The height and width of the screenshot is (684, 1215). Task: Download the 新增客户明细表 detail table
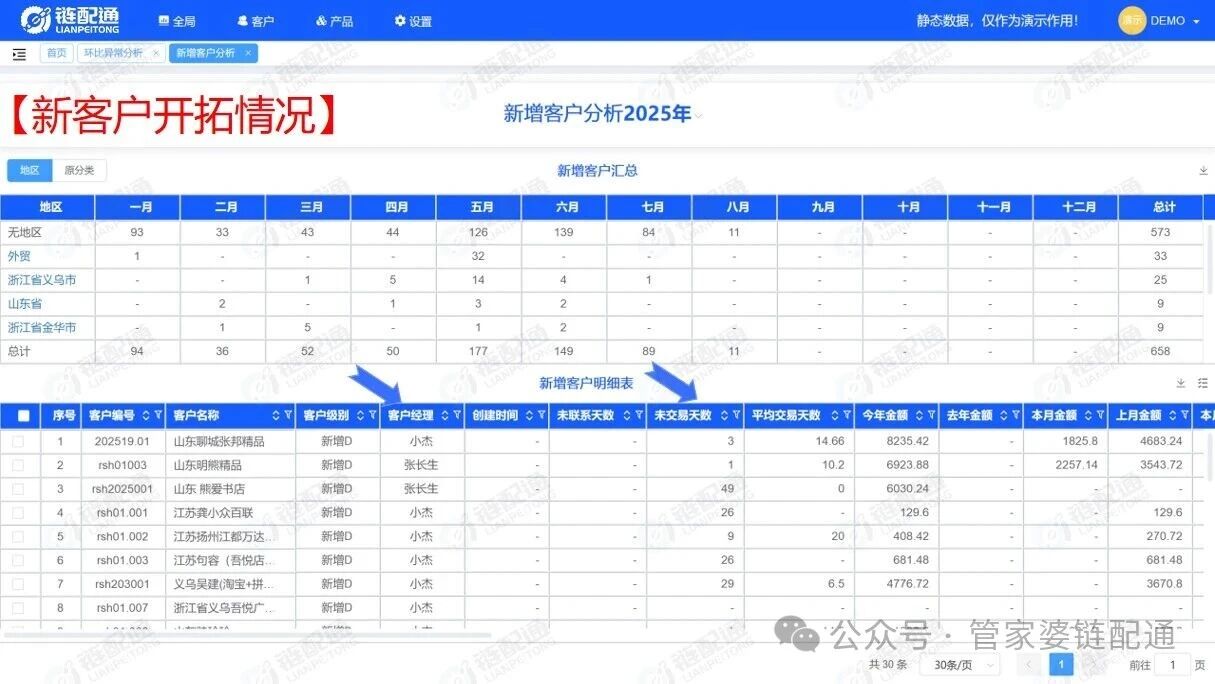[x=1181, y=383]
